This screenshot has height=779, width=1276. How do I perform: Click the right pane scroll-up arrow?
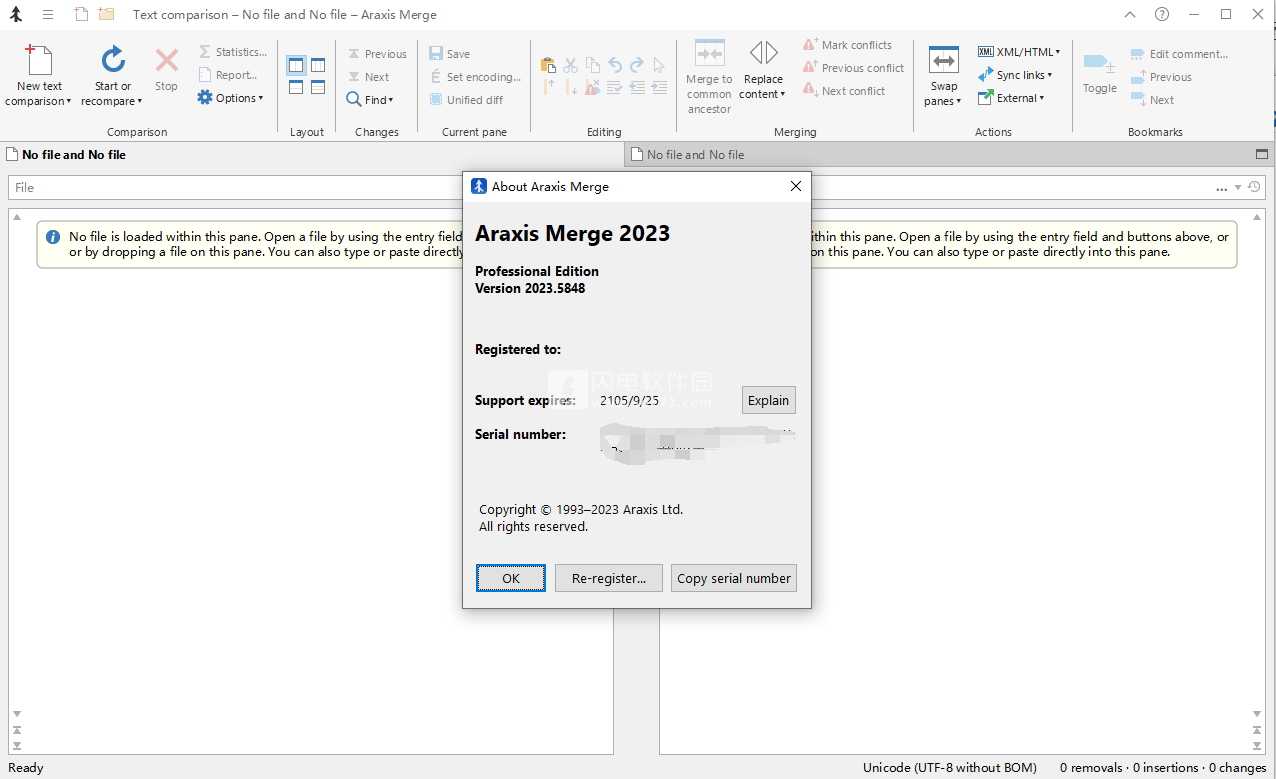(1258, 216)
